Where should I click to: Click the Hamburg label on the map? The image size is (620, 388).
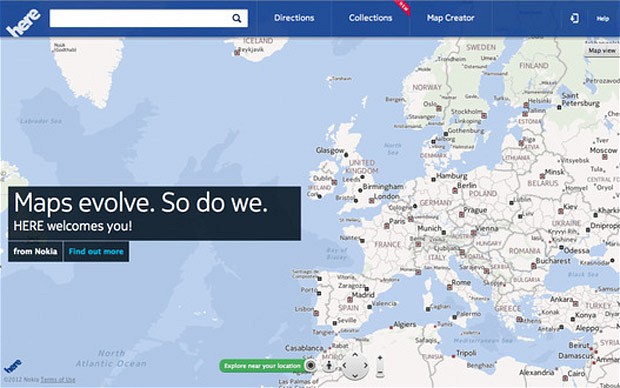point(452,176)
